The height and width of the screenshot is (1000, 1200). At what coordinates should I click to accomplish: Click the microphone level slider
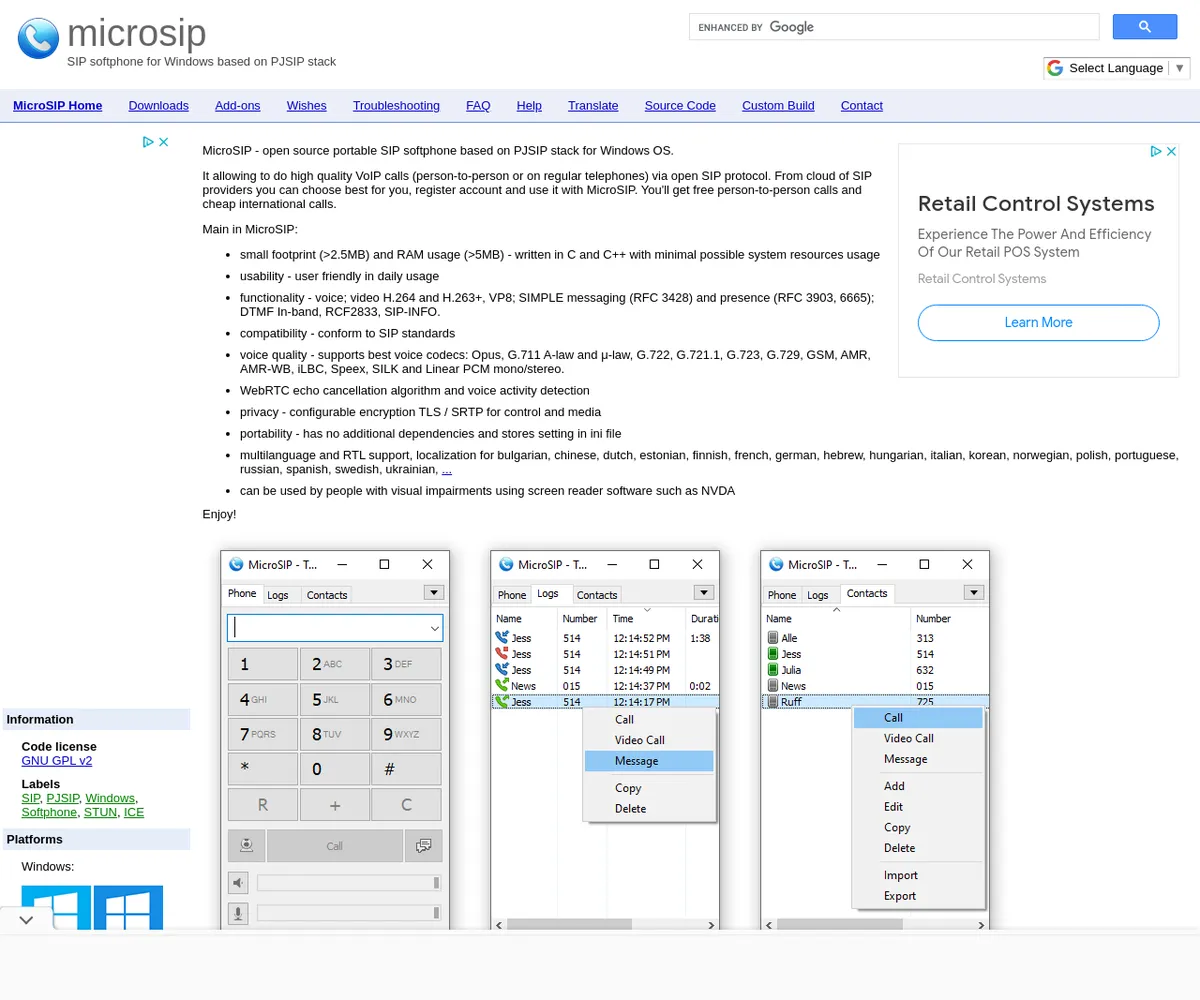pyautogui.click(x=348, y=913)
